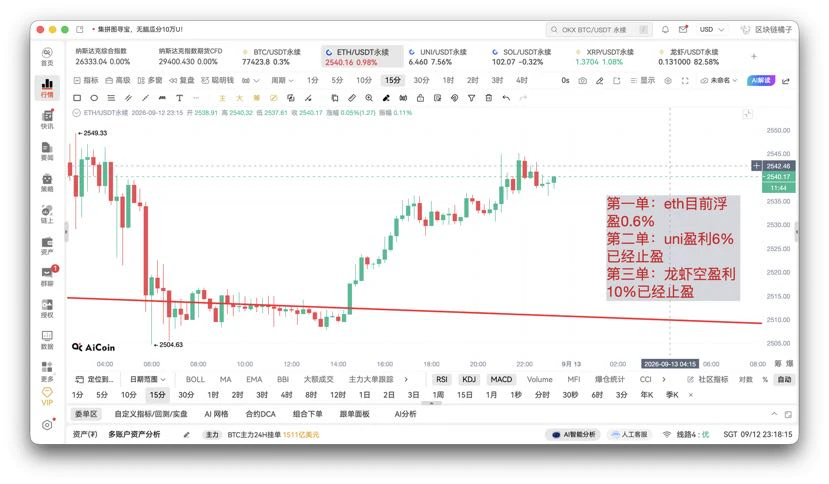Click the 人工客服 support button
829x484 pixels.
(629, 435)
